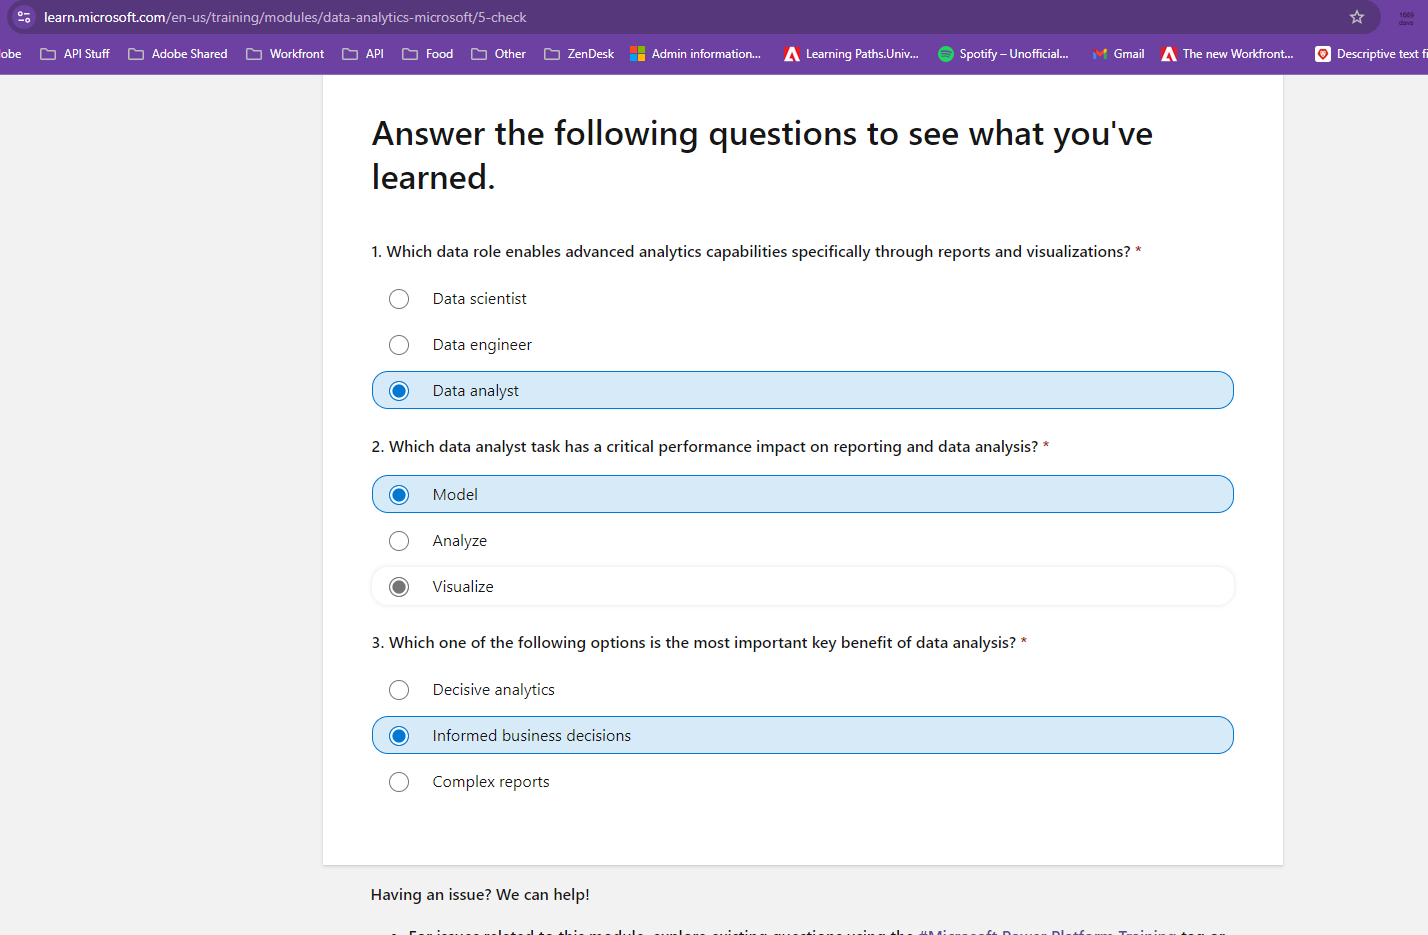The image size is (1428, 935).
Task: Open the Other bookmark folder
Action: pos(498,54)
